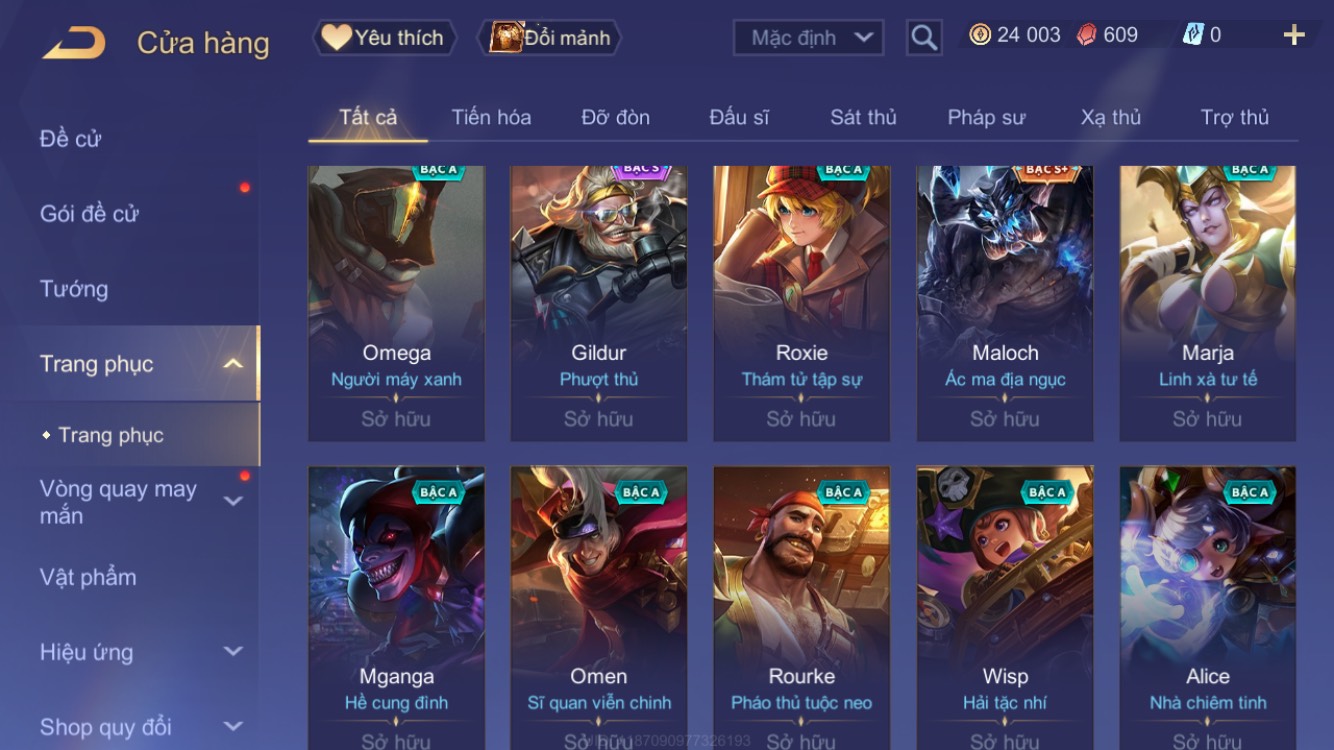Image resolution: width=1334 pixels, height=750 pixels.
Task: Open Yêu thích heart favorites
Action: point(385,38)
